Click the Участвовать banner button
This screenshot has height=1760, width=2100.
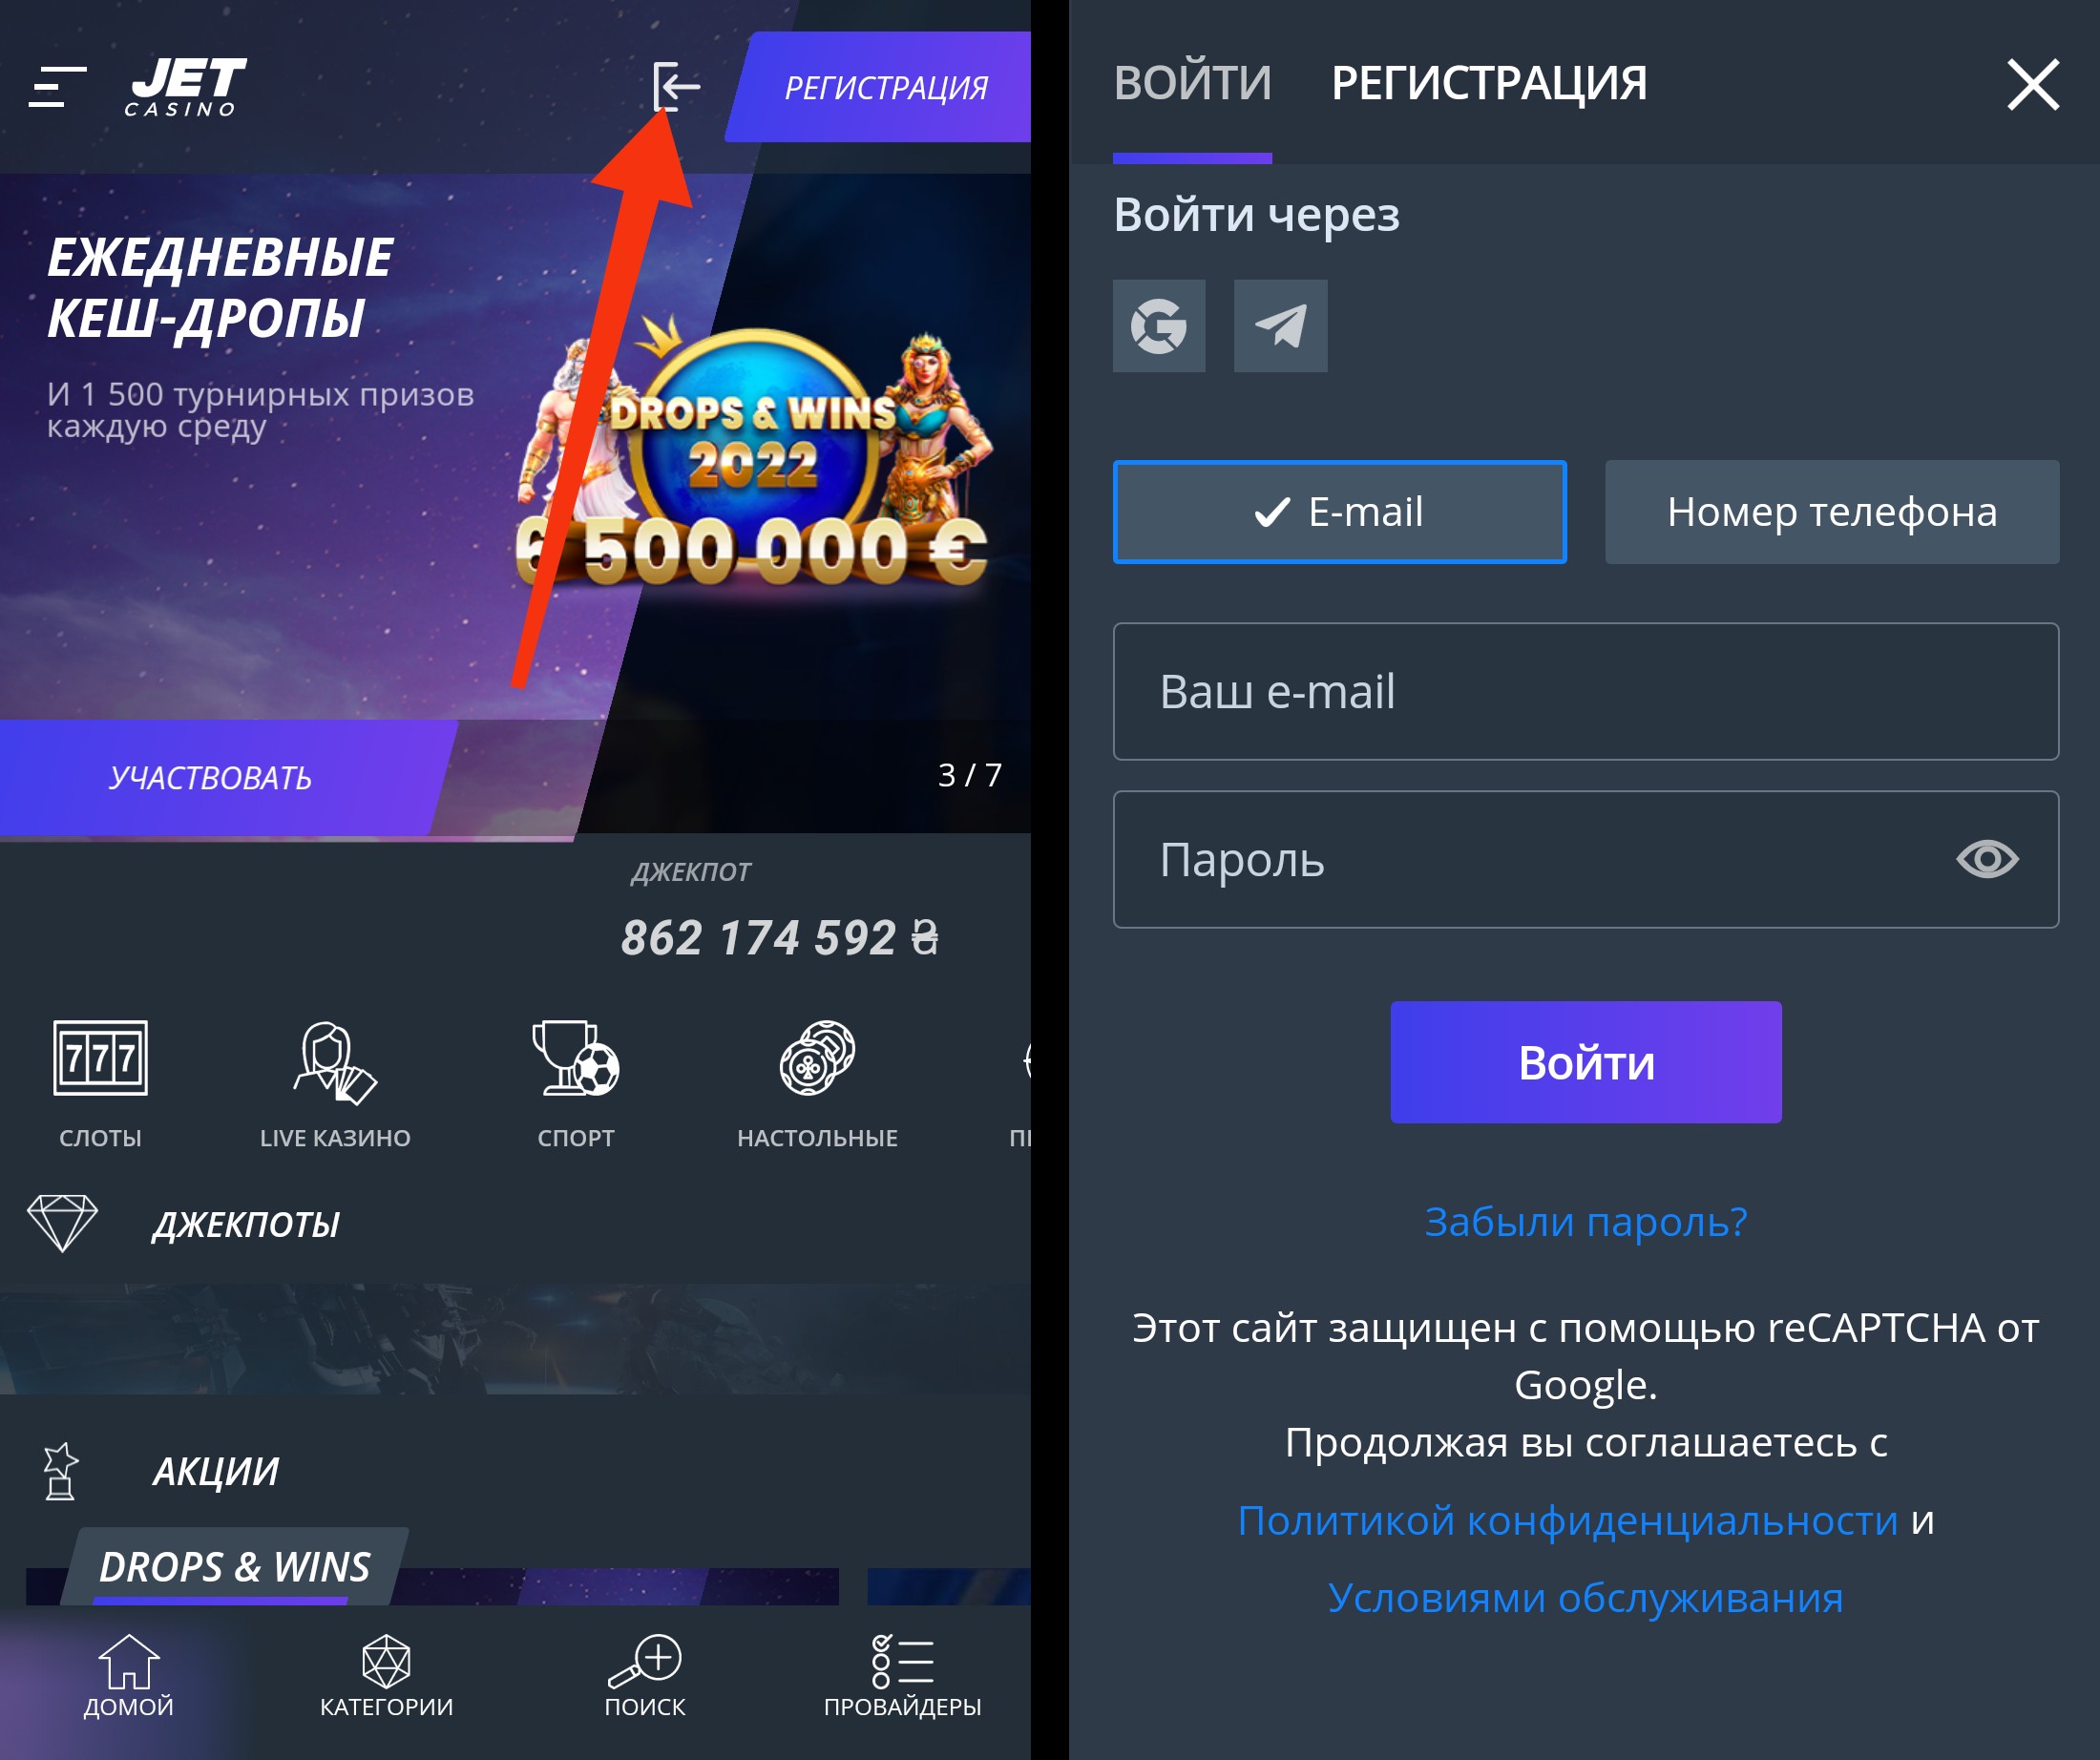210,777
